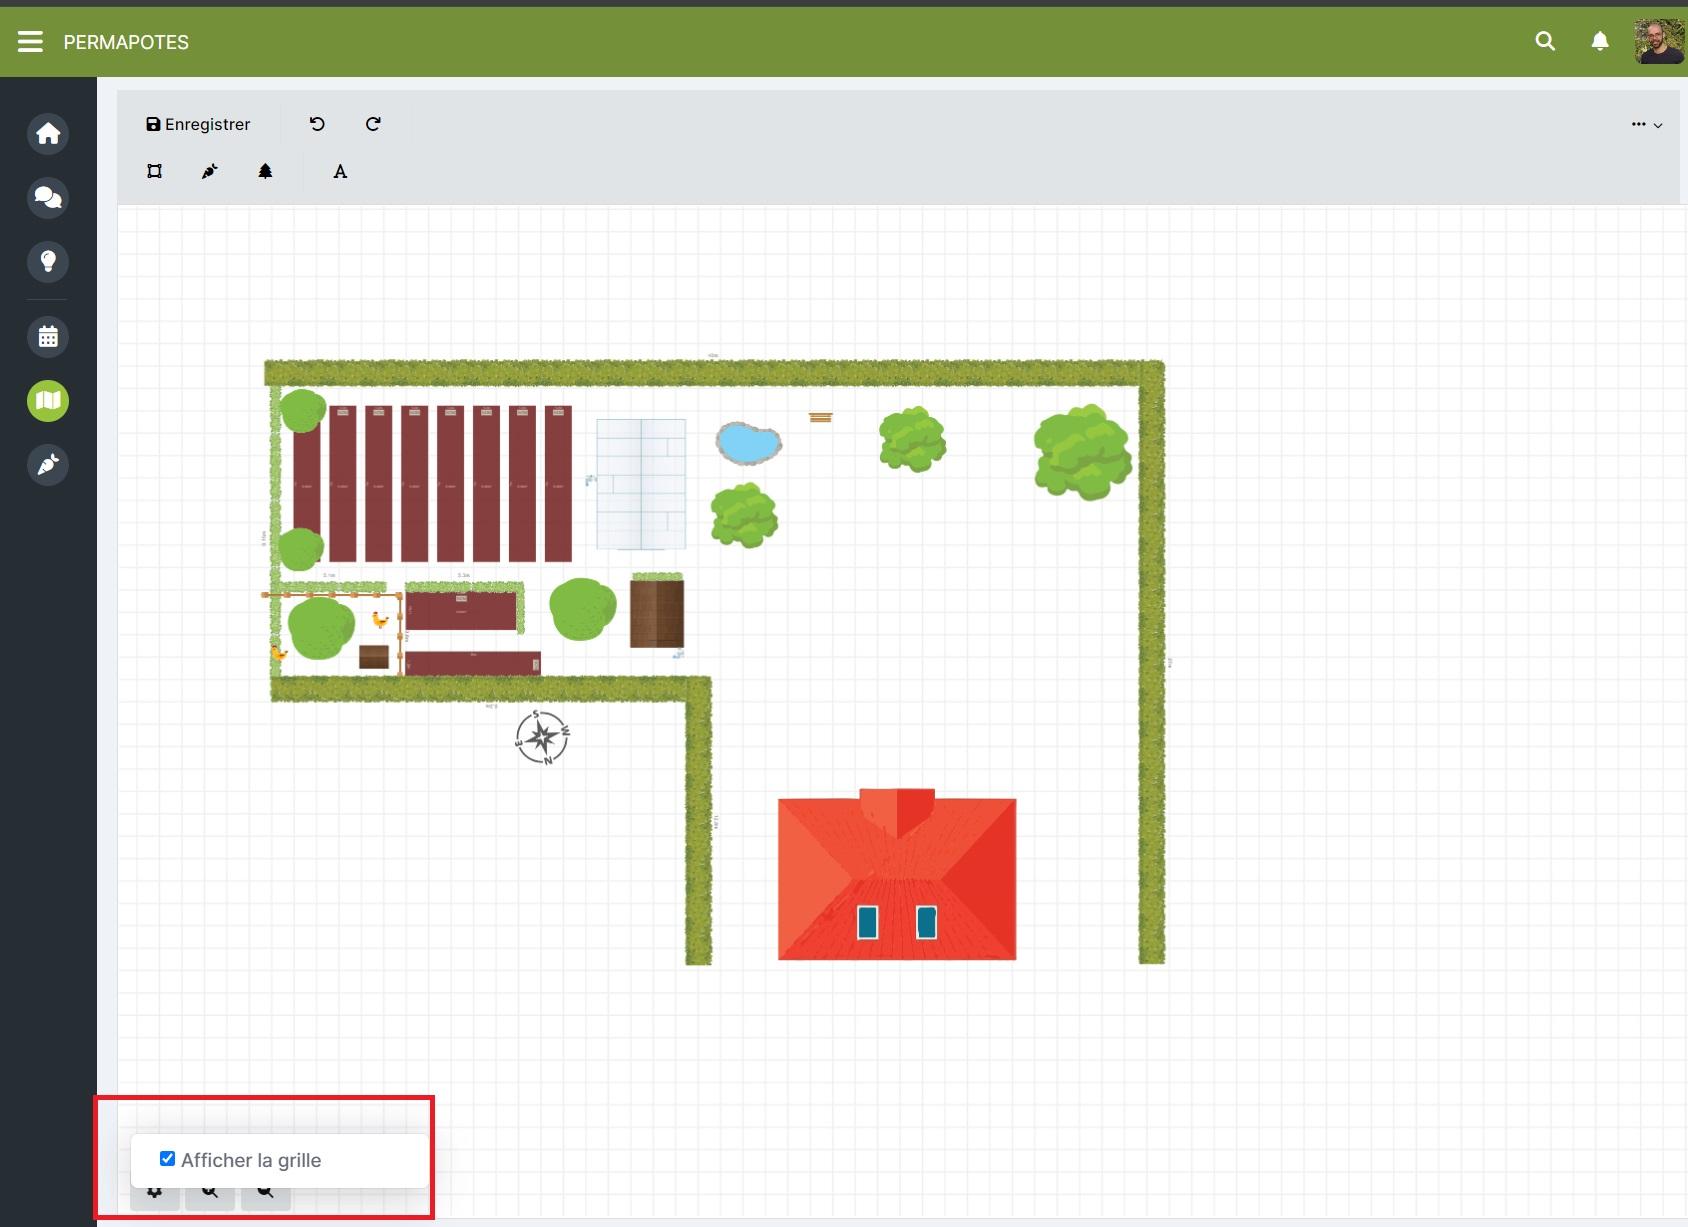Open the garden map section in sidebar
The width and height of the screenshot is (1688, 1227).
pyautogui.click(x=48, y=401)
